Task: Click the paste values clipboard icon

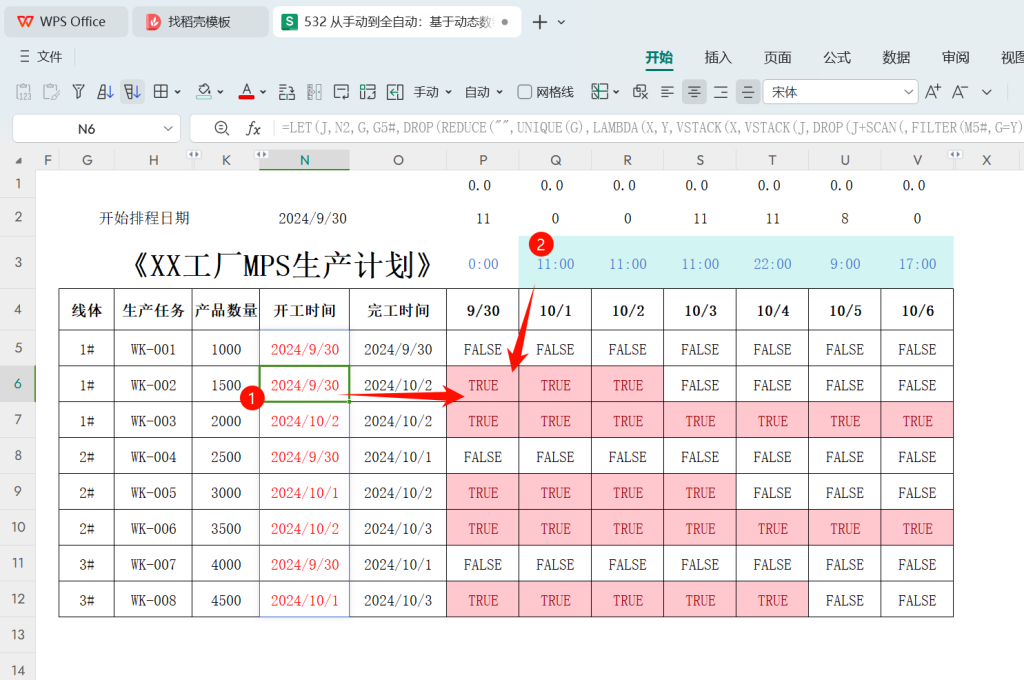Action: [24, 92]
